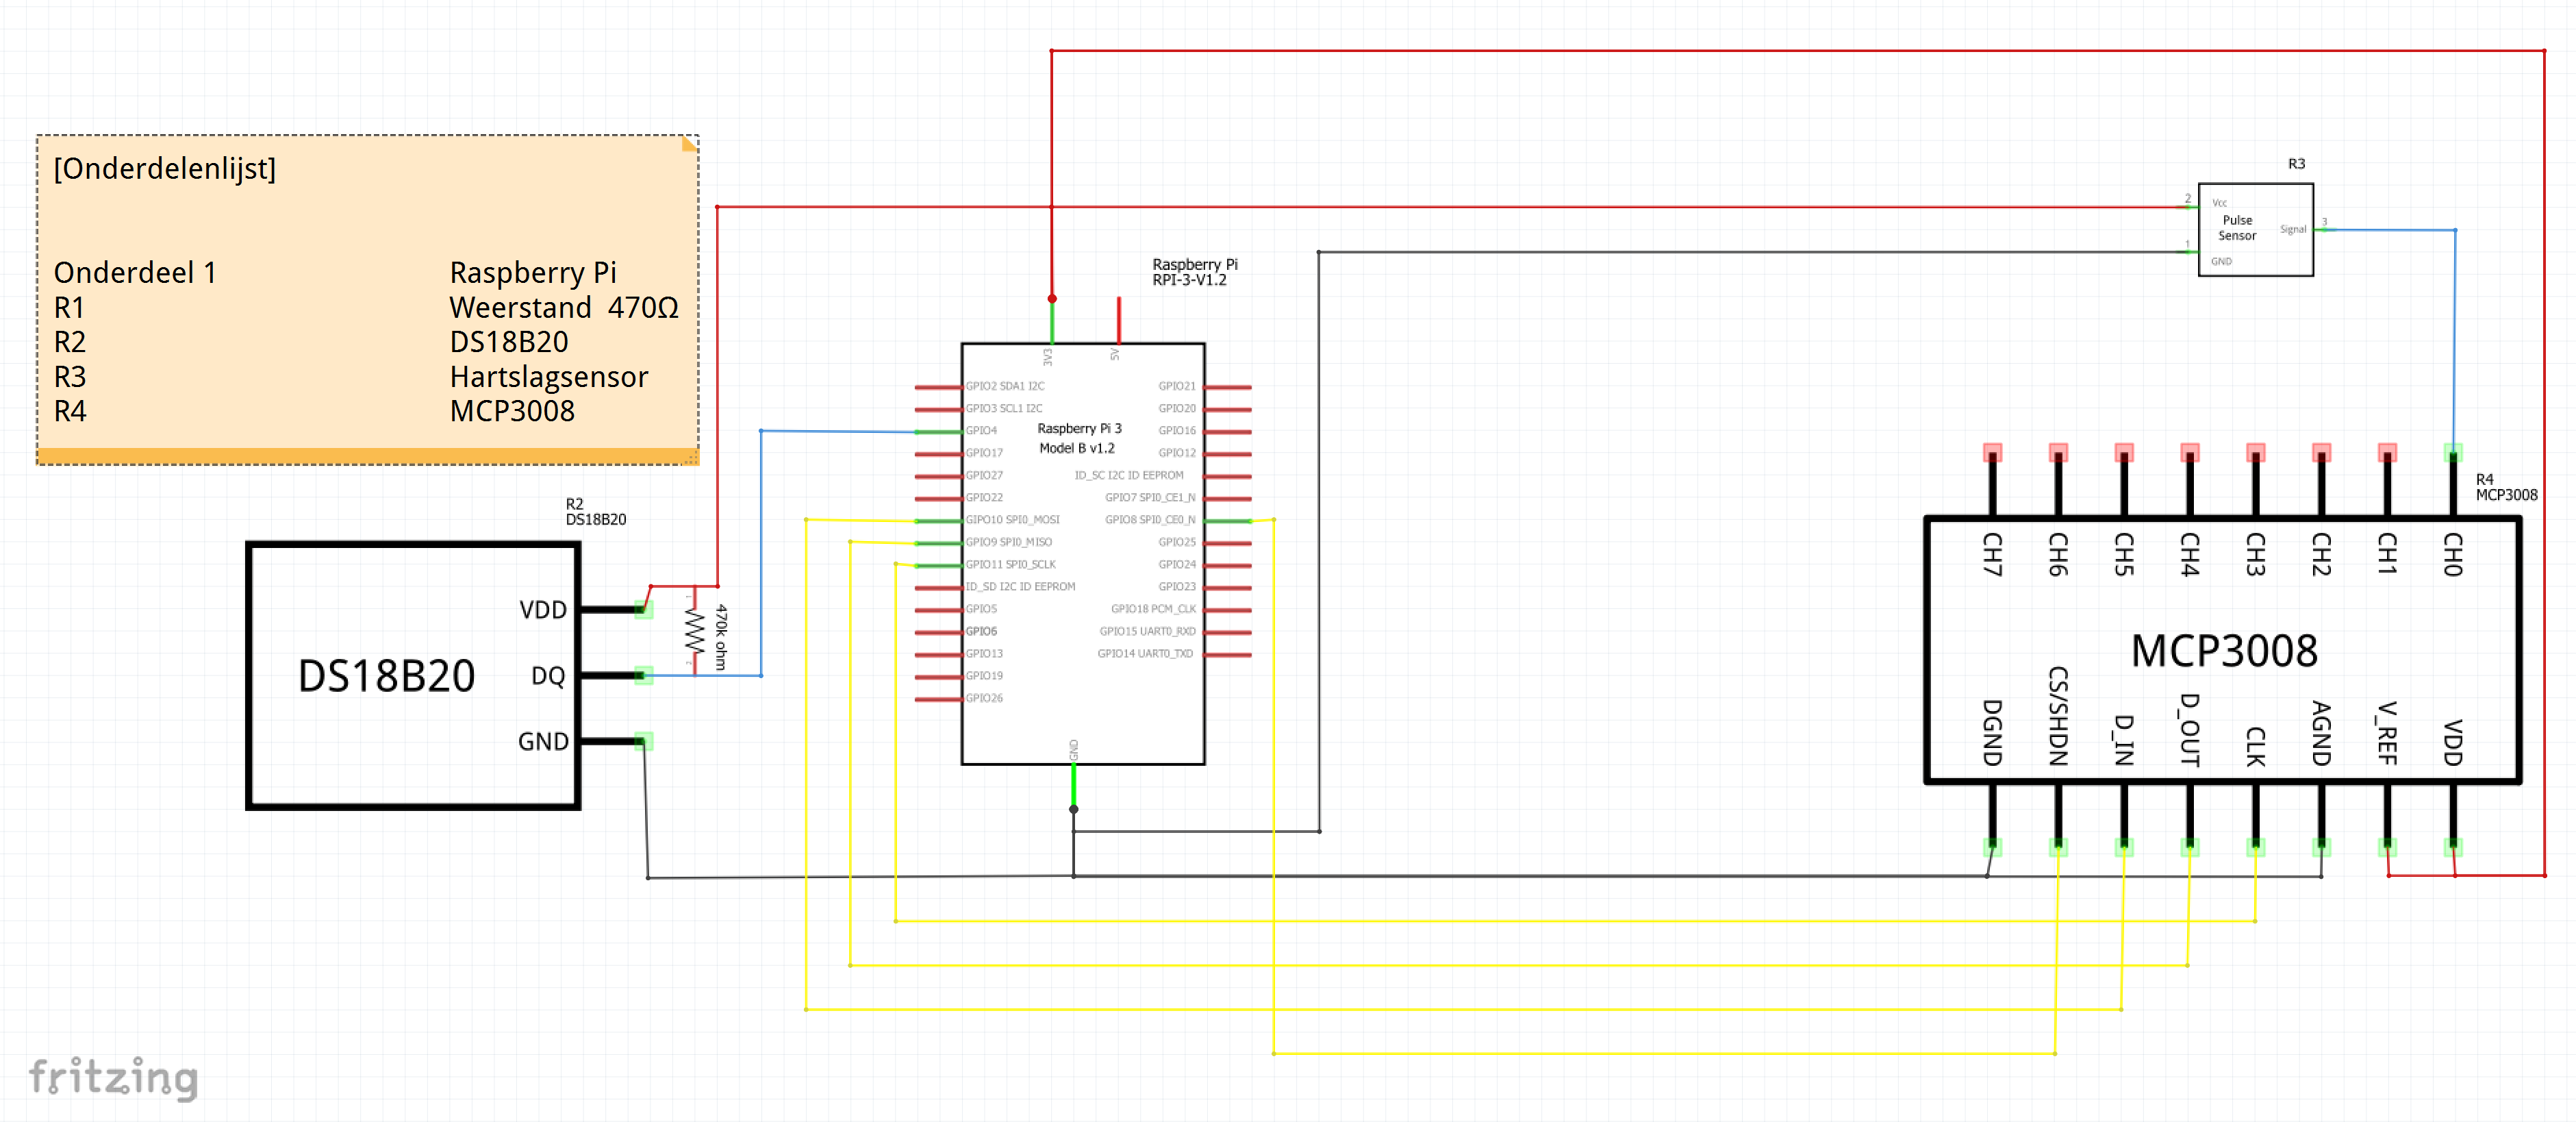The width and height of the screenshot is (2576, 1122).
Task: Click the GPIO26 pin on the Pi
Action: (939, 698)
